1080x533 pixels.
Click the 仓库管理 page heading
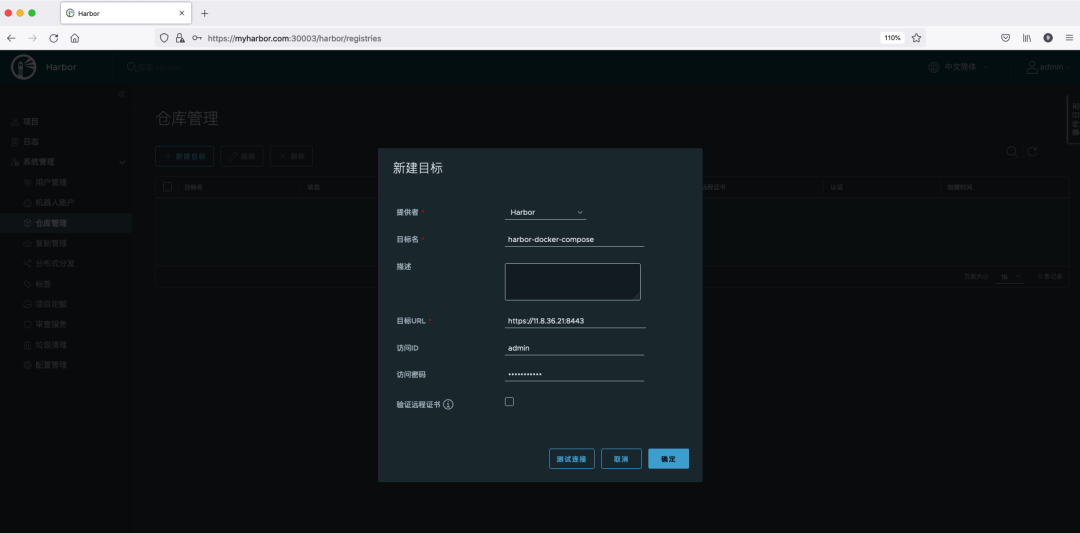(187, 118)
